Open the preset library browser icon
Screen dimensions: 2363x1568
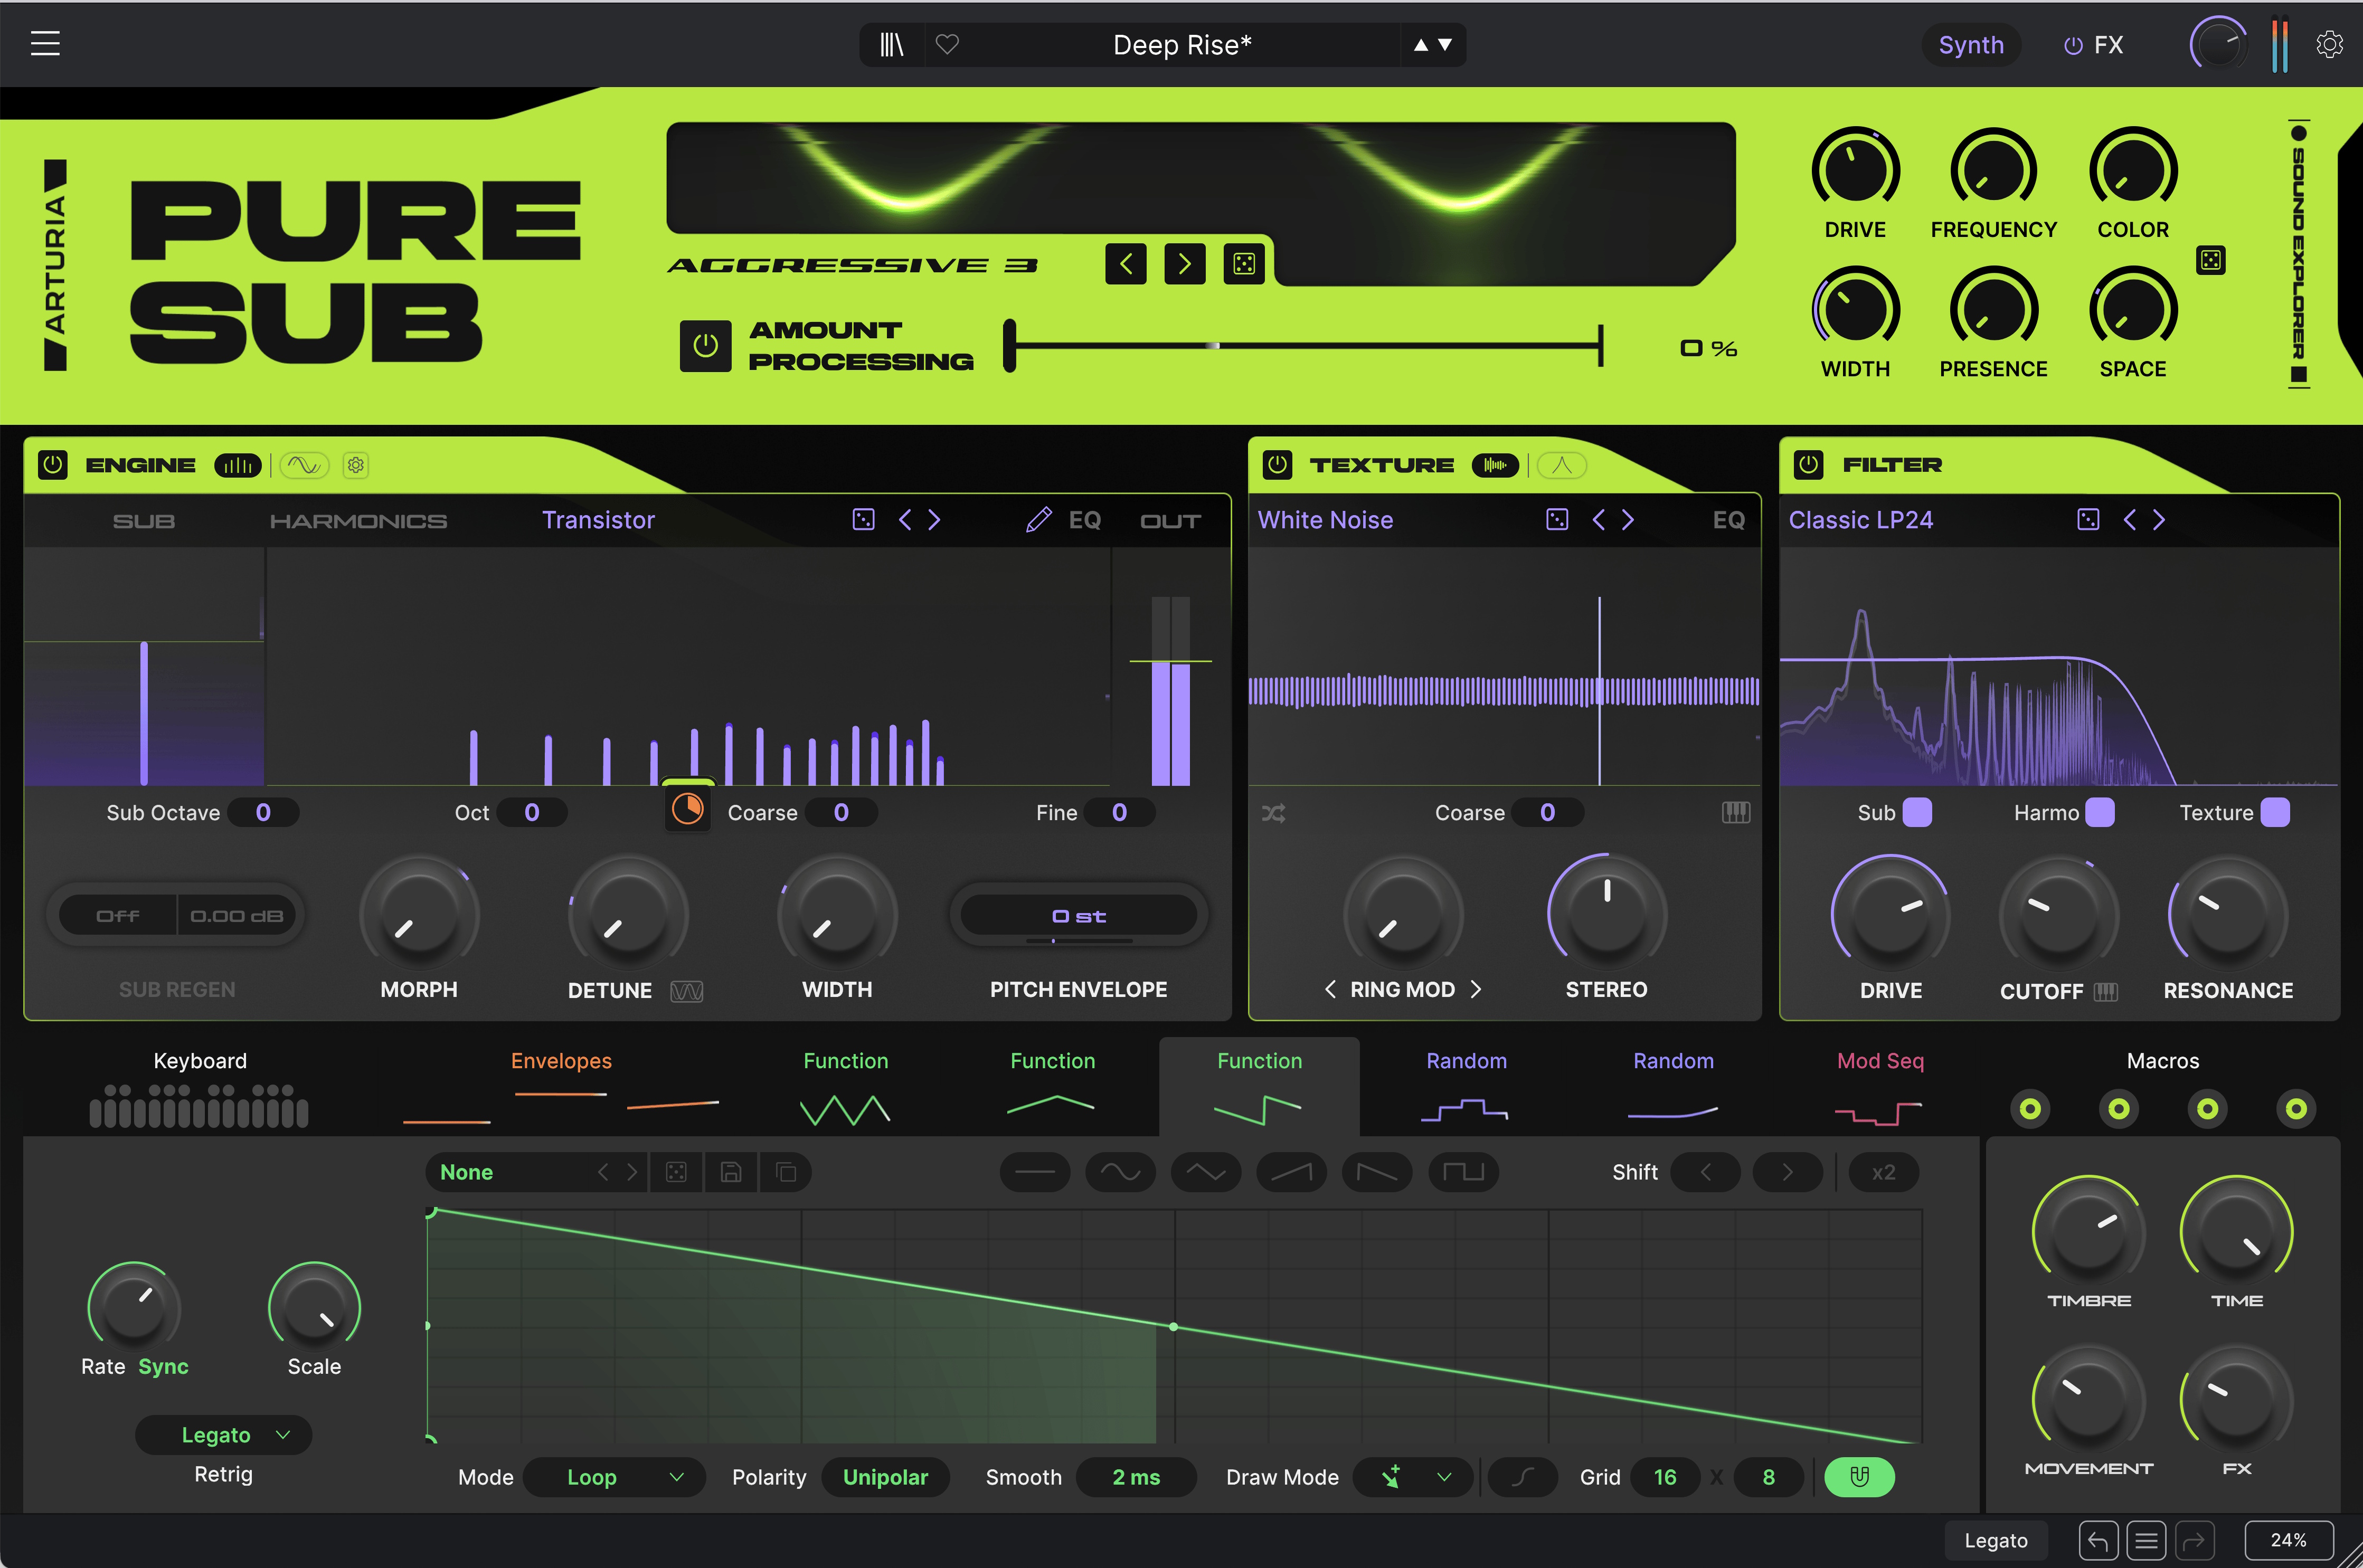tap(891, 45)
